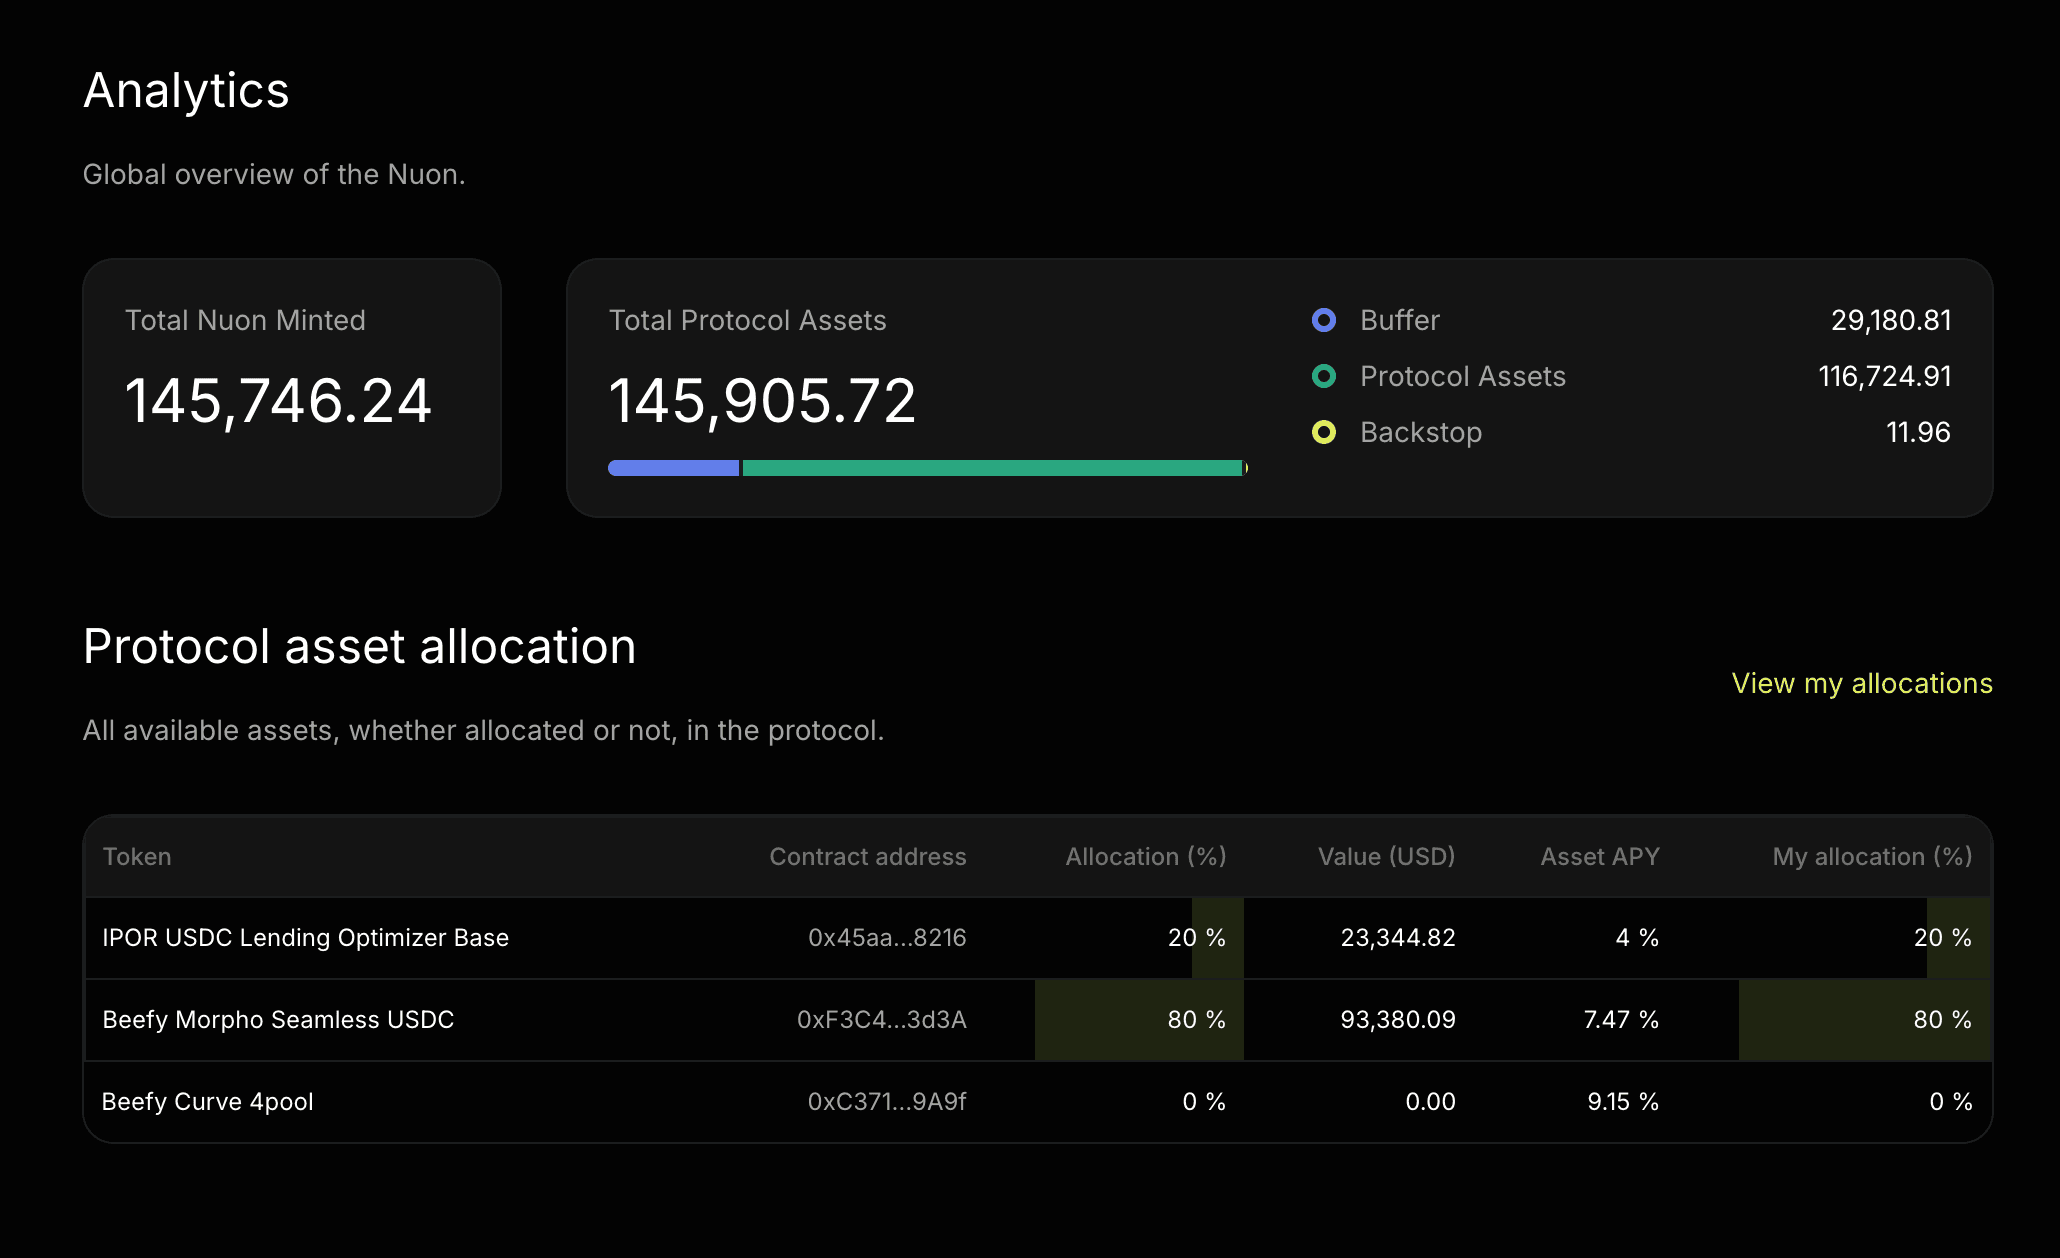
Task: Click contract address 0x45aa...8216
Action: 886,938
